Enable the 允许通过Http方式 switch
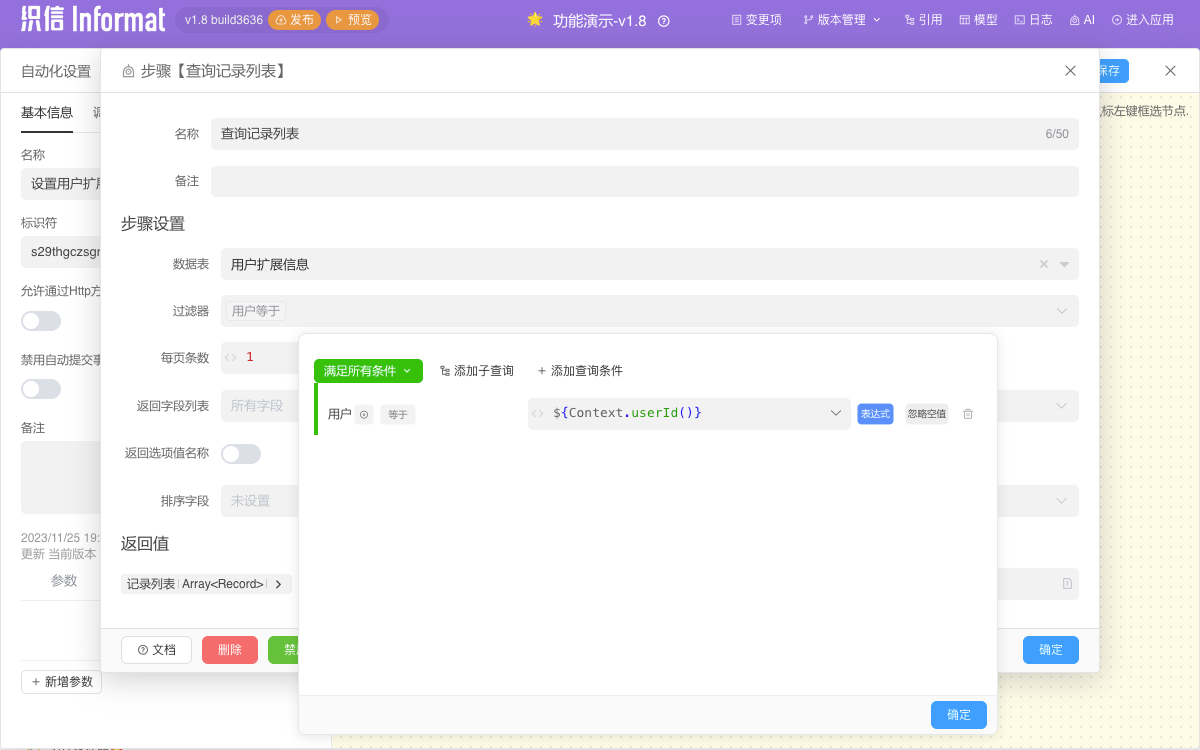Screen dimensions: 1200x750 [41, 320]
